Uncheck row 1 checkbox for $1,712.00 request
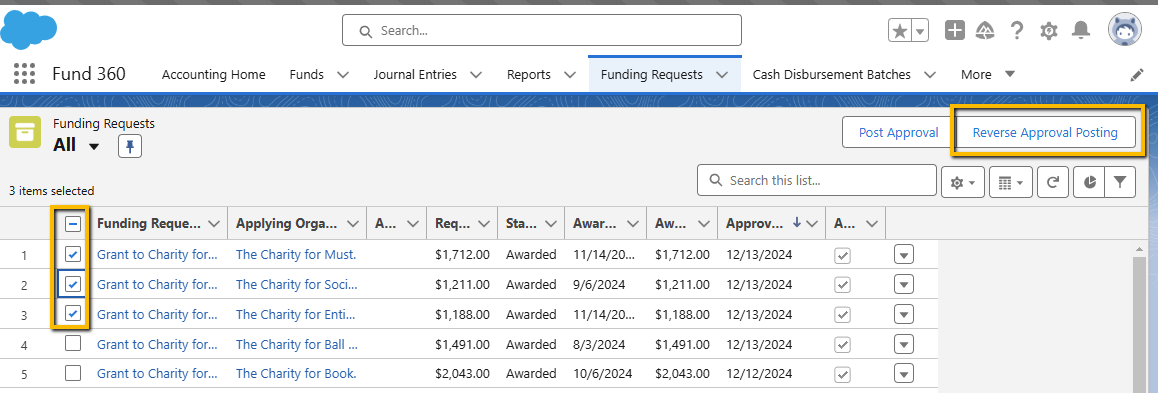 (x=73, y=255)
